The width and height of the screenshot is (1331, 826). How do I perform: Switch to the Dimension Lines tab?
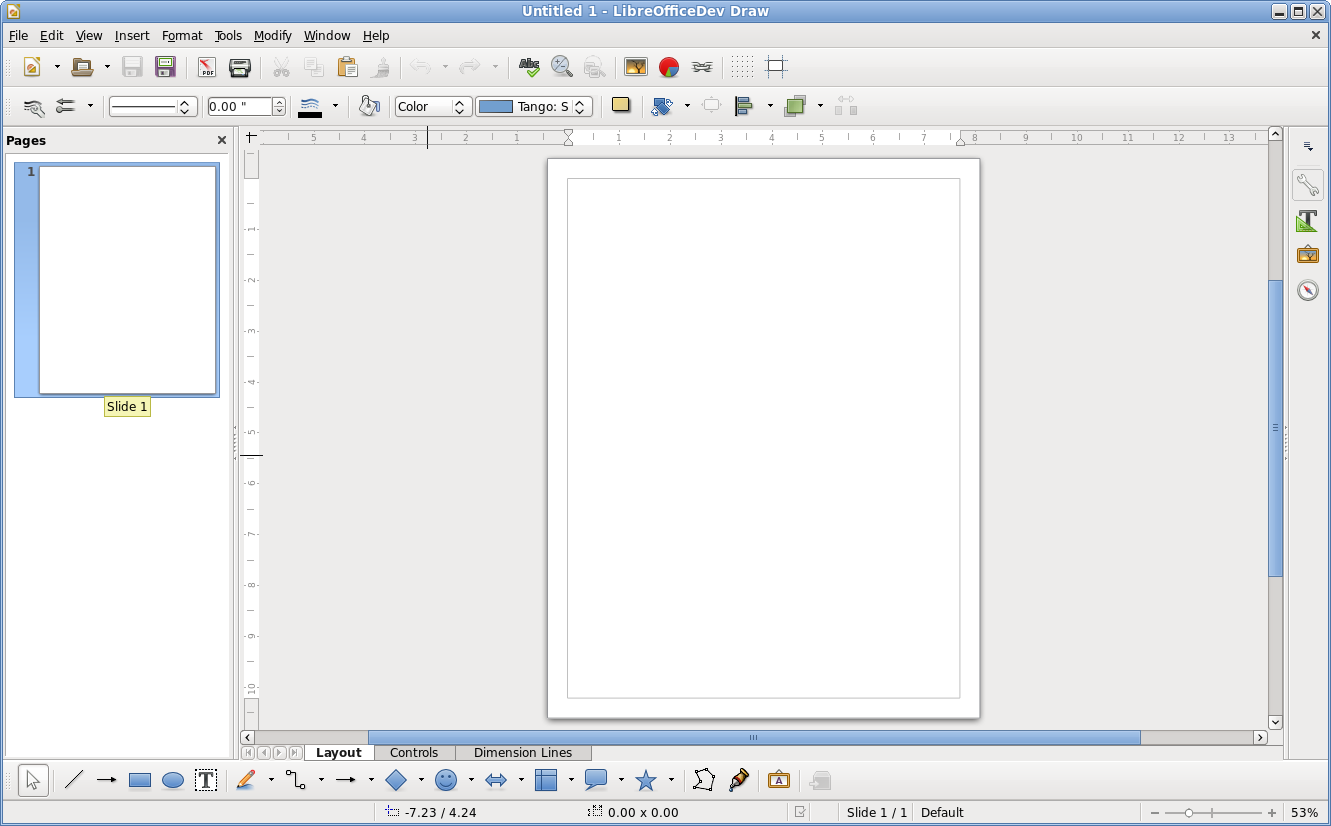(x=523, y=753)
